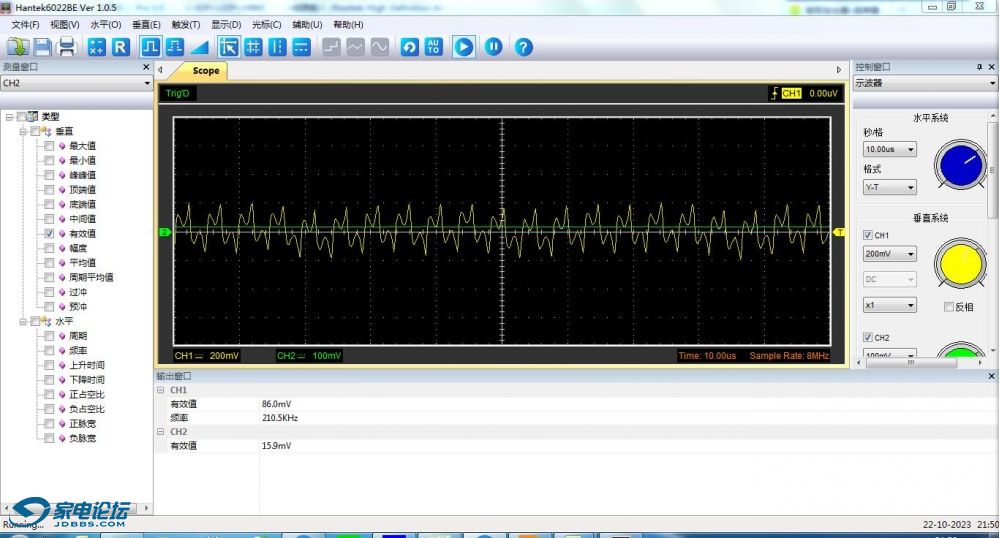Enable the vertical cursors icon
999x538 pixels.
click(x=277, y=47)
